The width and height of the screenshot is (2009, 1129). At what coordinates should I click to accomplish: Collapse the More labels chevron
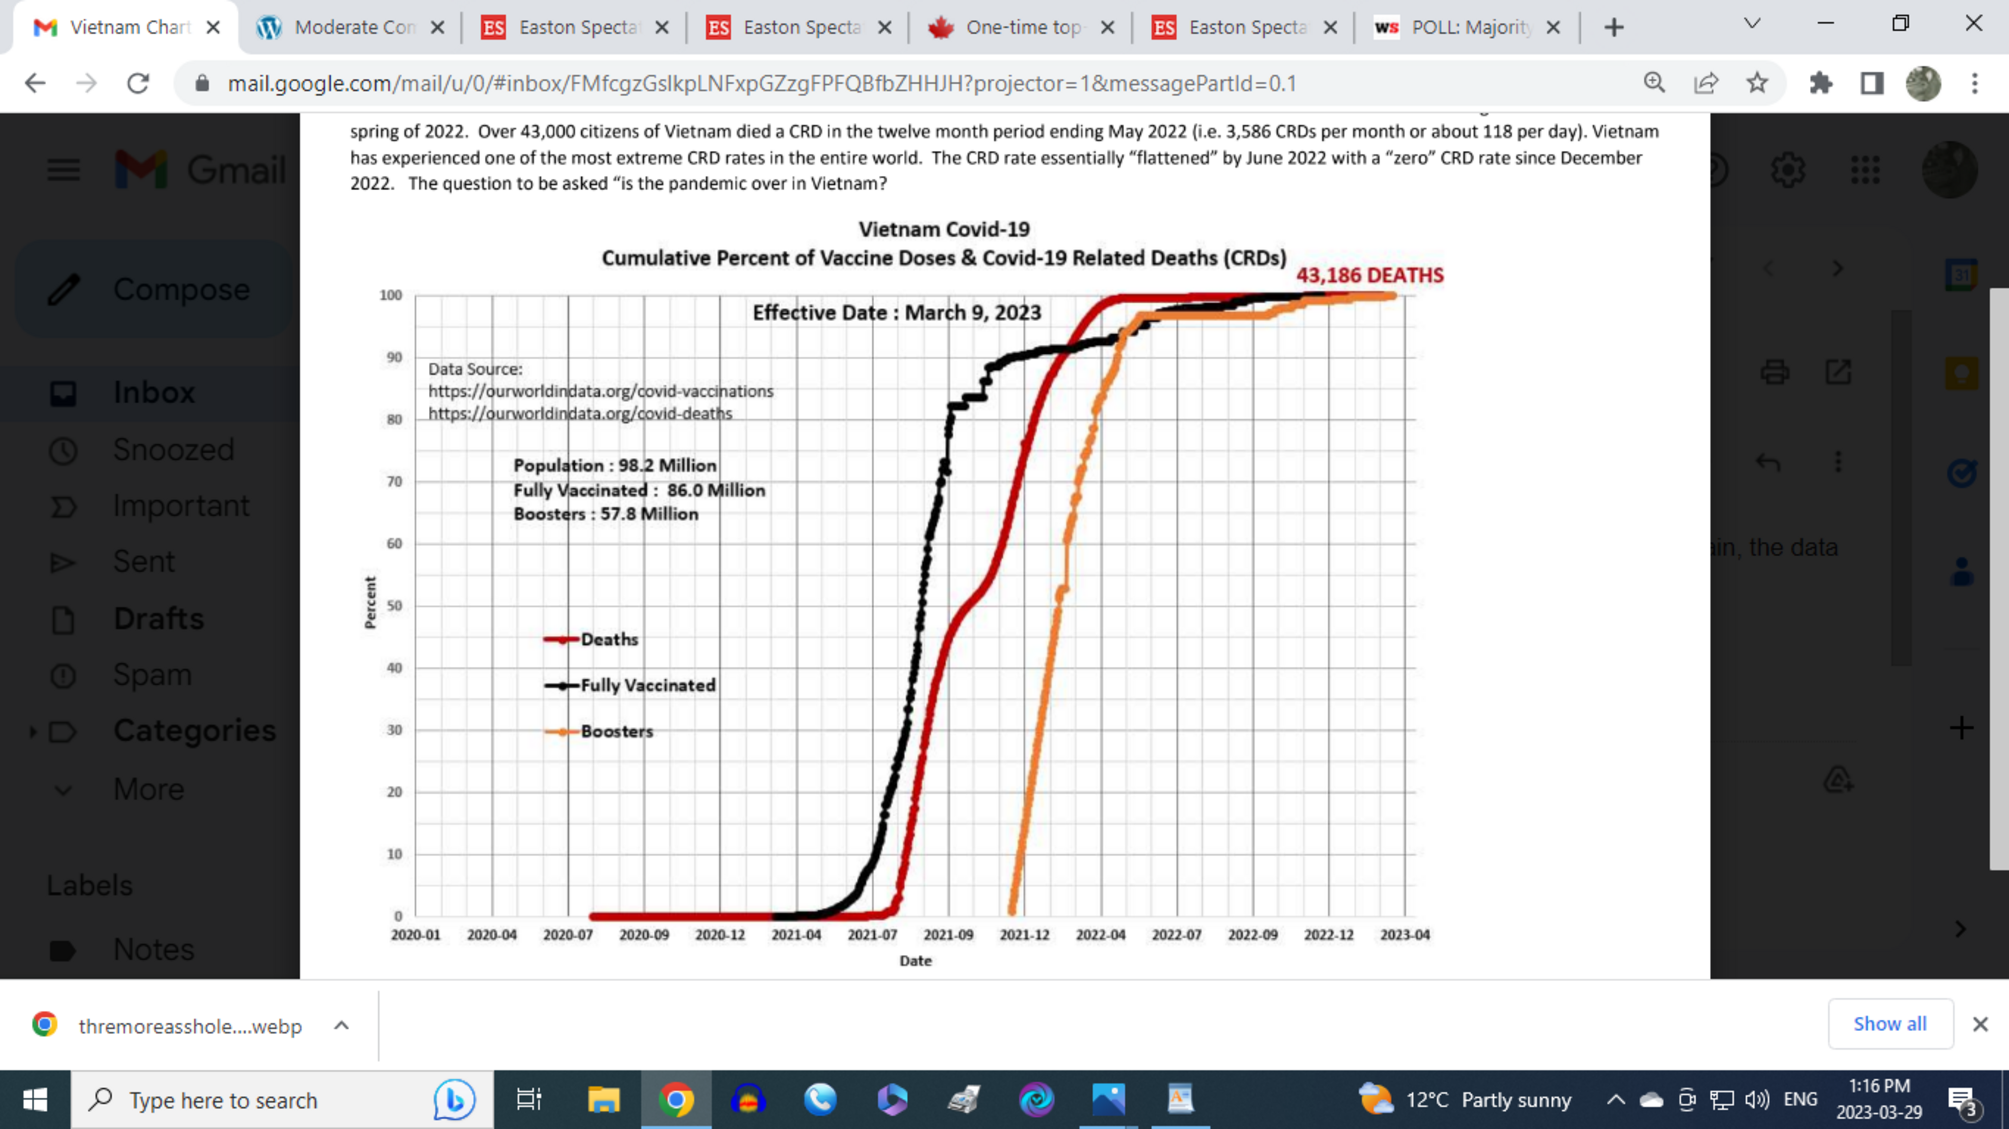click(x=63, y=790)
